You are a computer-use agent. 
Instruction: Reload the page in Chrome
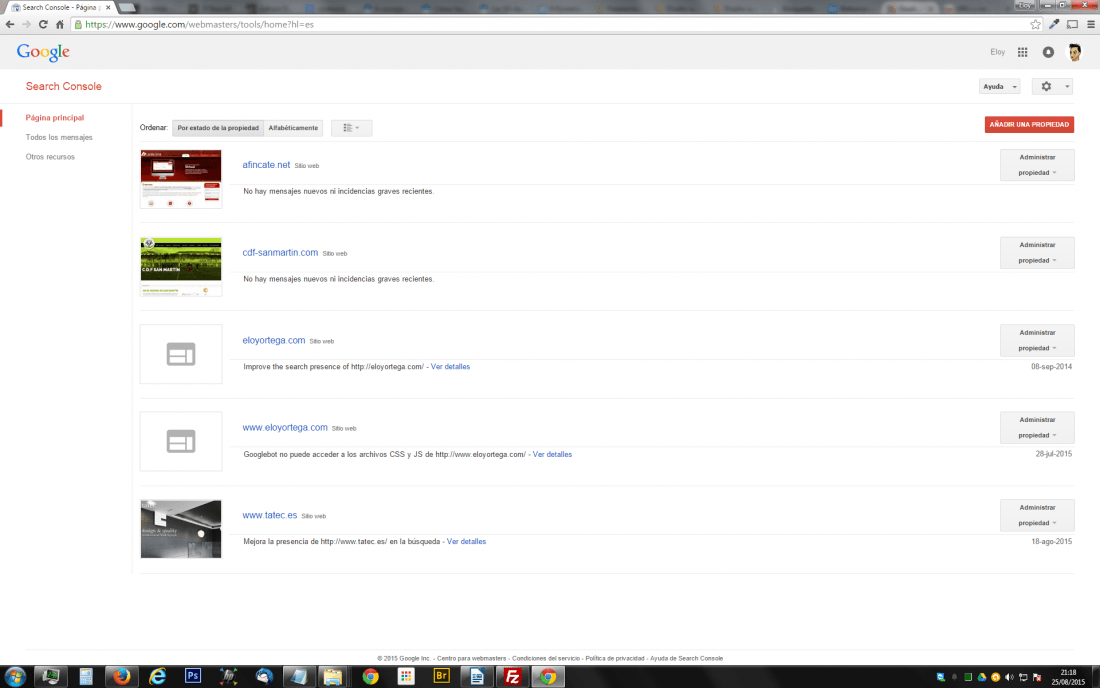tap(43, 24)
